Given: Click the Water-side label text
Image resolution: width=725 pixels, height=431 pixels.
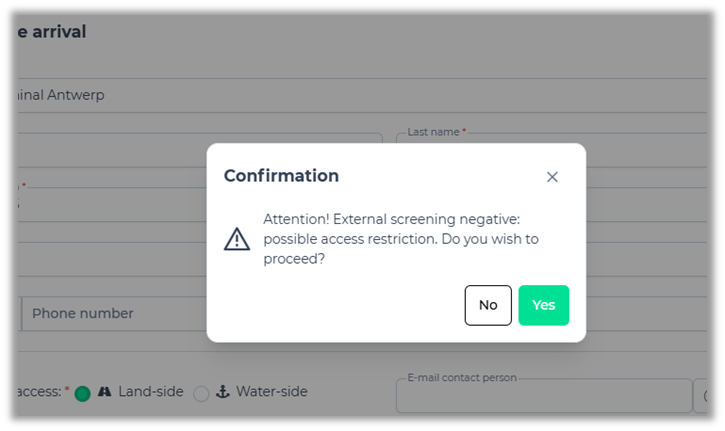Looking at the screenshot, I should (x=271, y=392).
